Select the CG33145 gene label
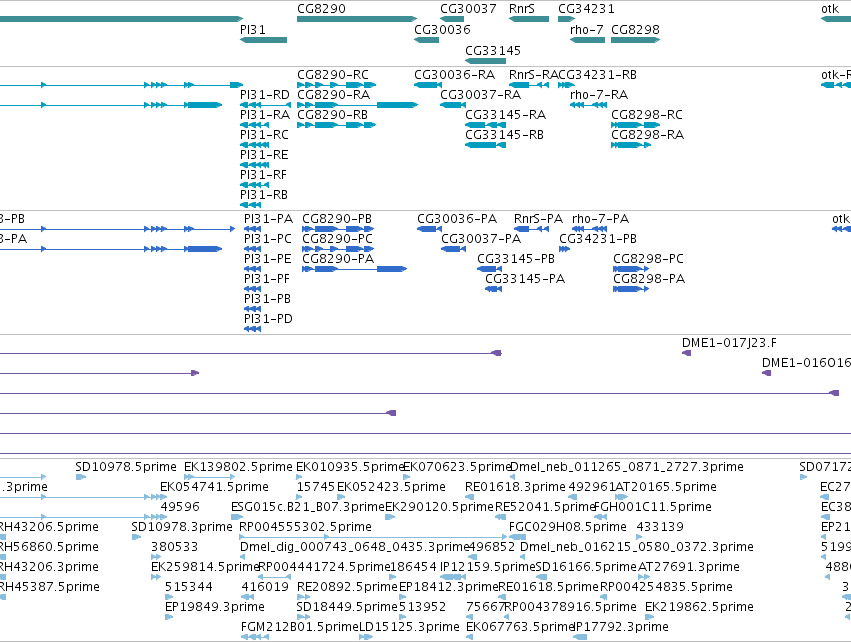The image size is (851, 642). [x=493, y=50]
